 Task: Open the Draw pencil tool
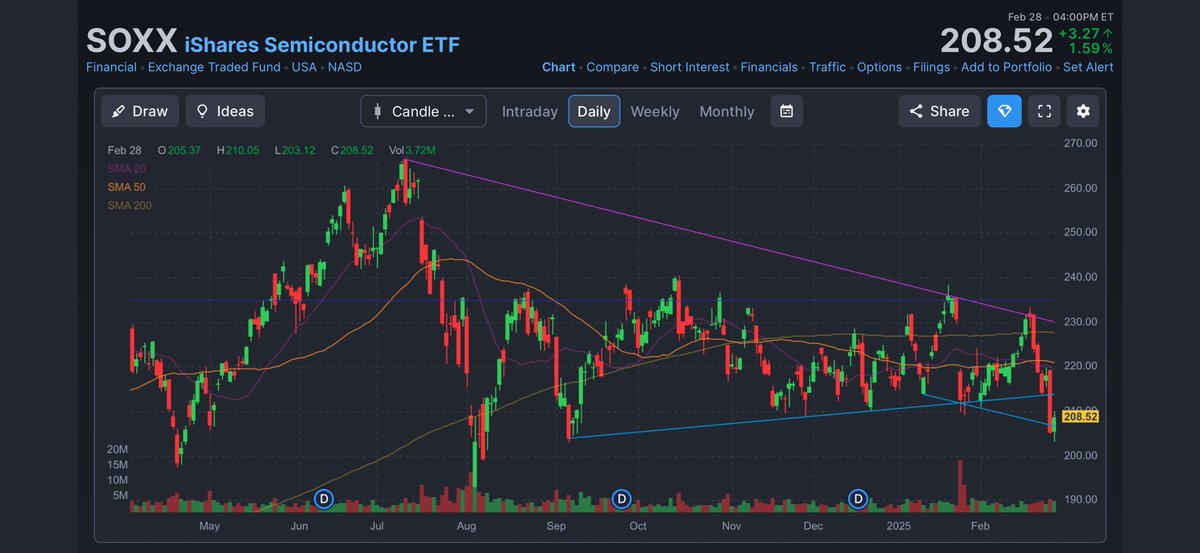[140, 111]
